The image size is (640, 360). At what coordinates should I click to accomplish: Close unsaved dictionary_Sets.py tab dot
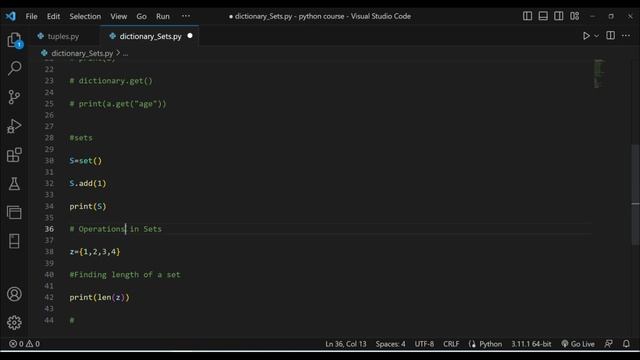point(190,36)
